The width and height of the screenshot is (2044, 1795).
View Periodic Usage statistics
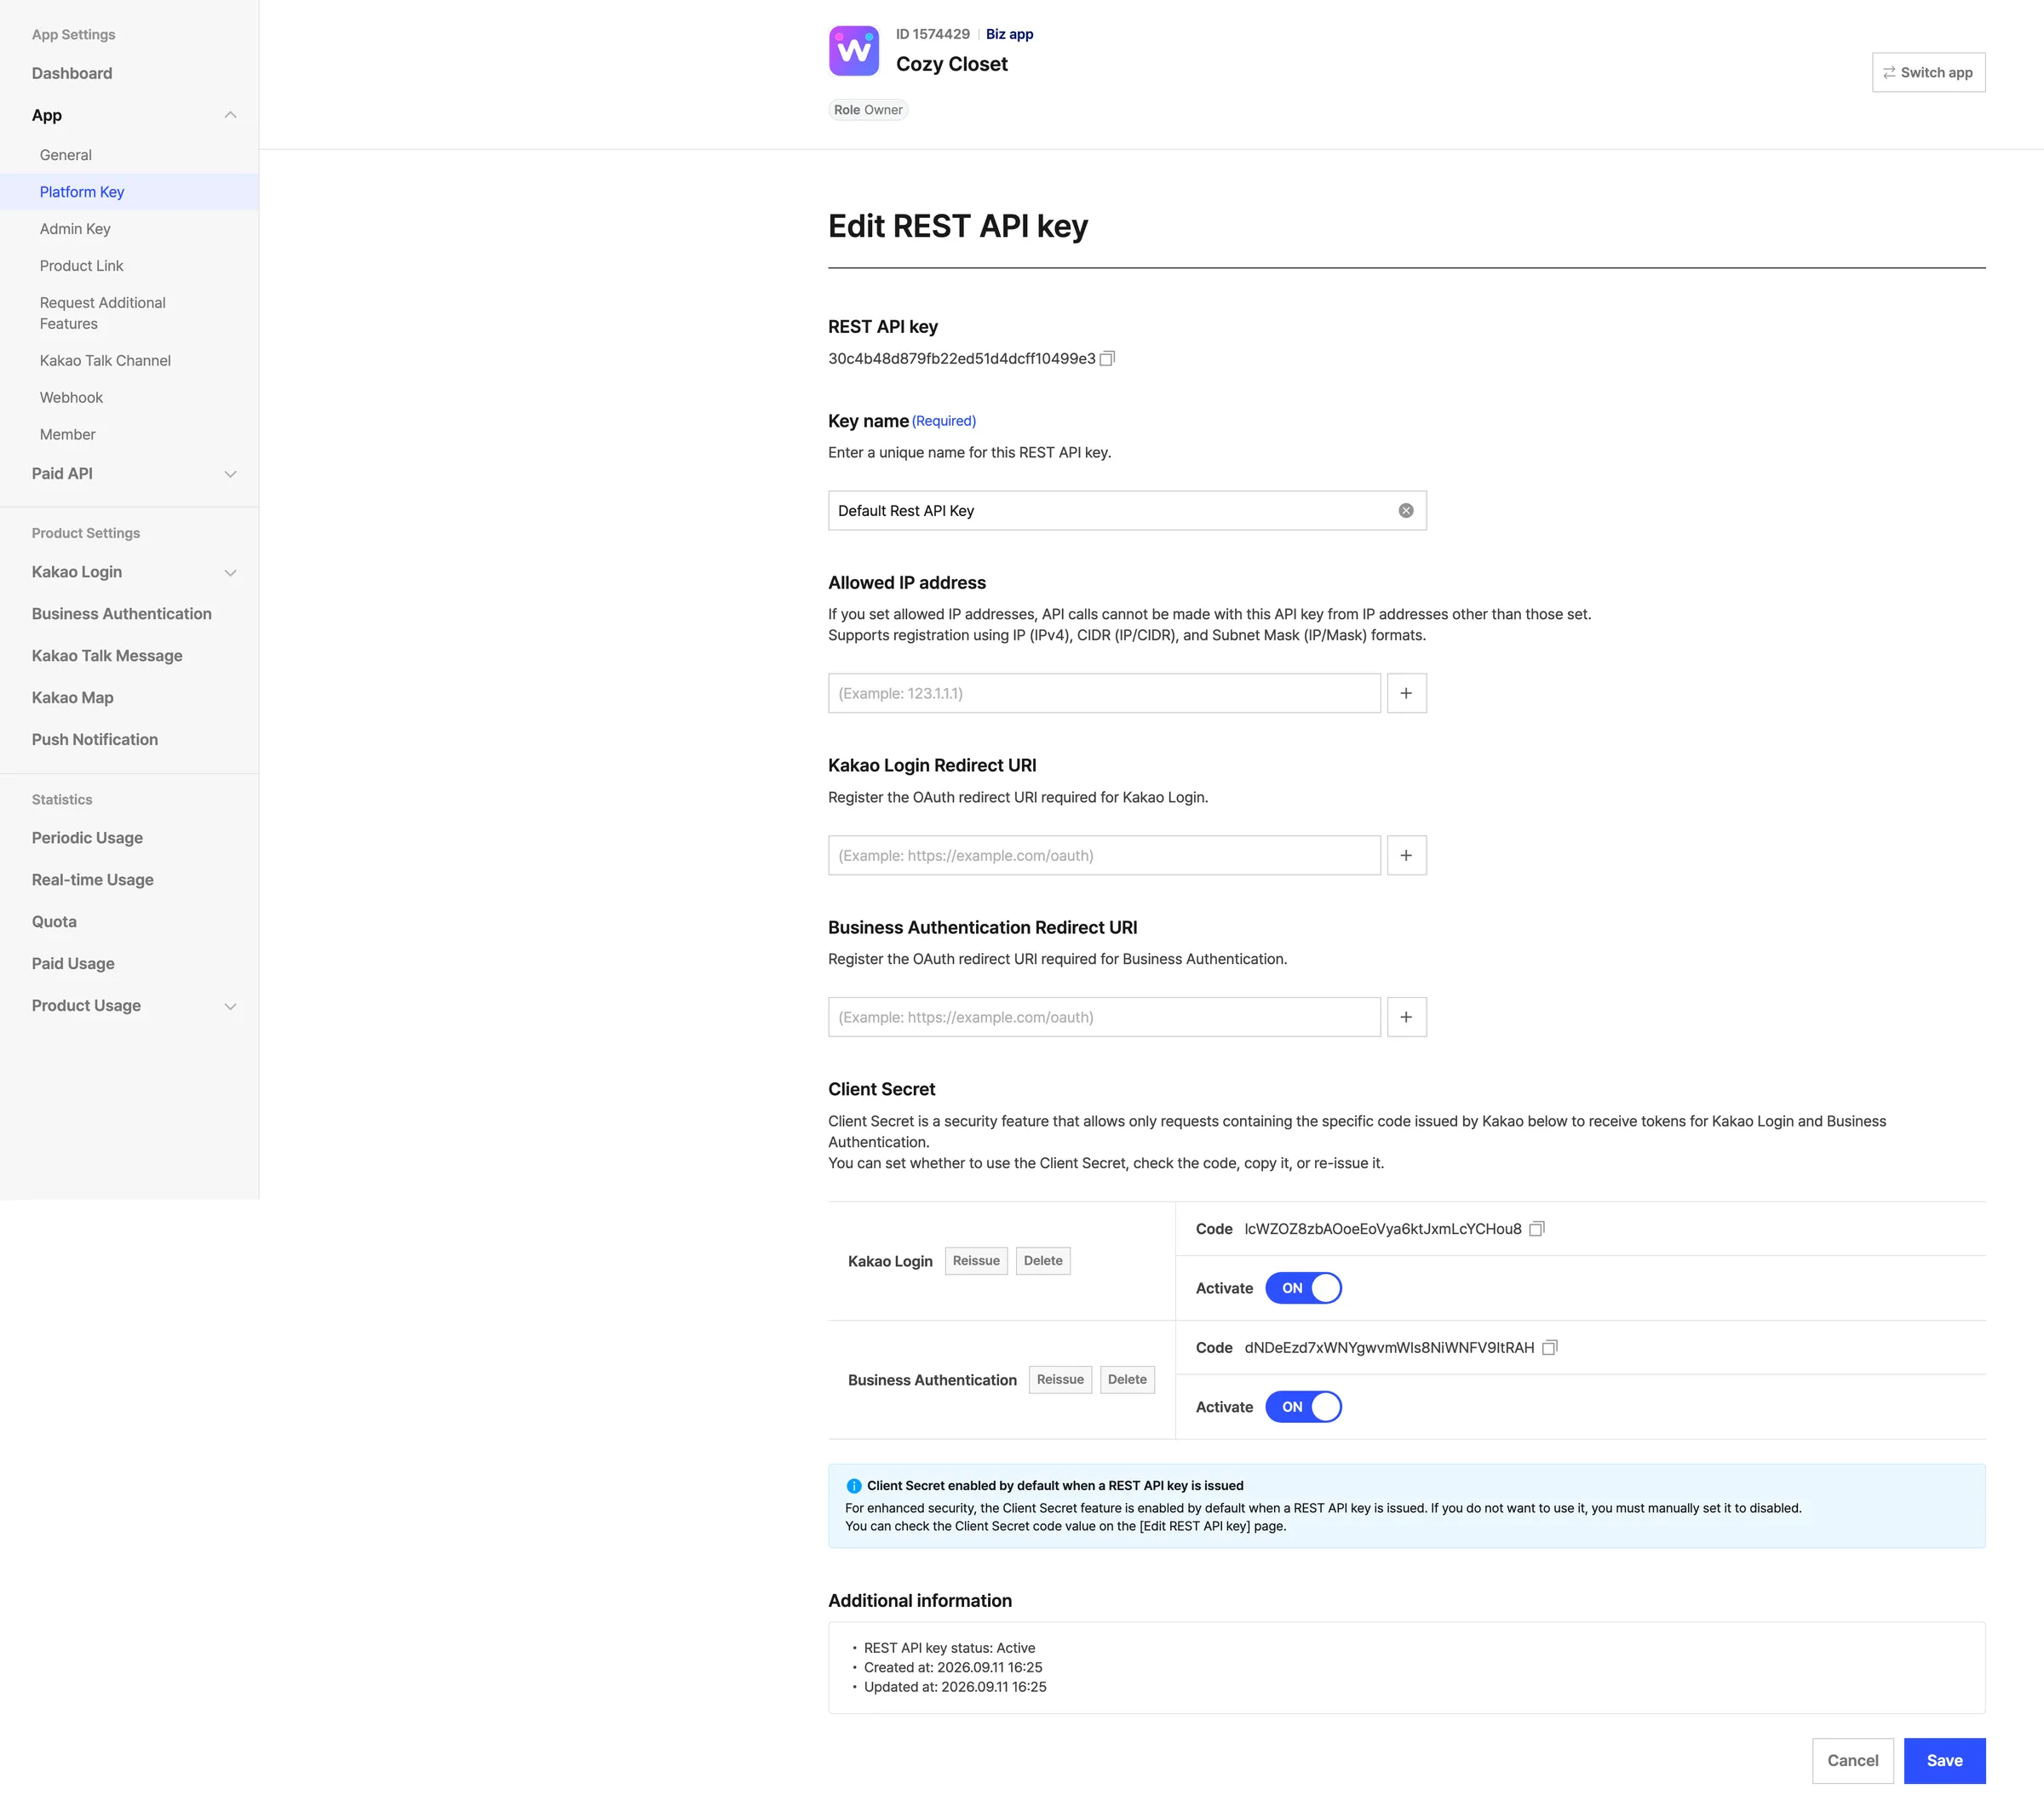[87, 838]
